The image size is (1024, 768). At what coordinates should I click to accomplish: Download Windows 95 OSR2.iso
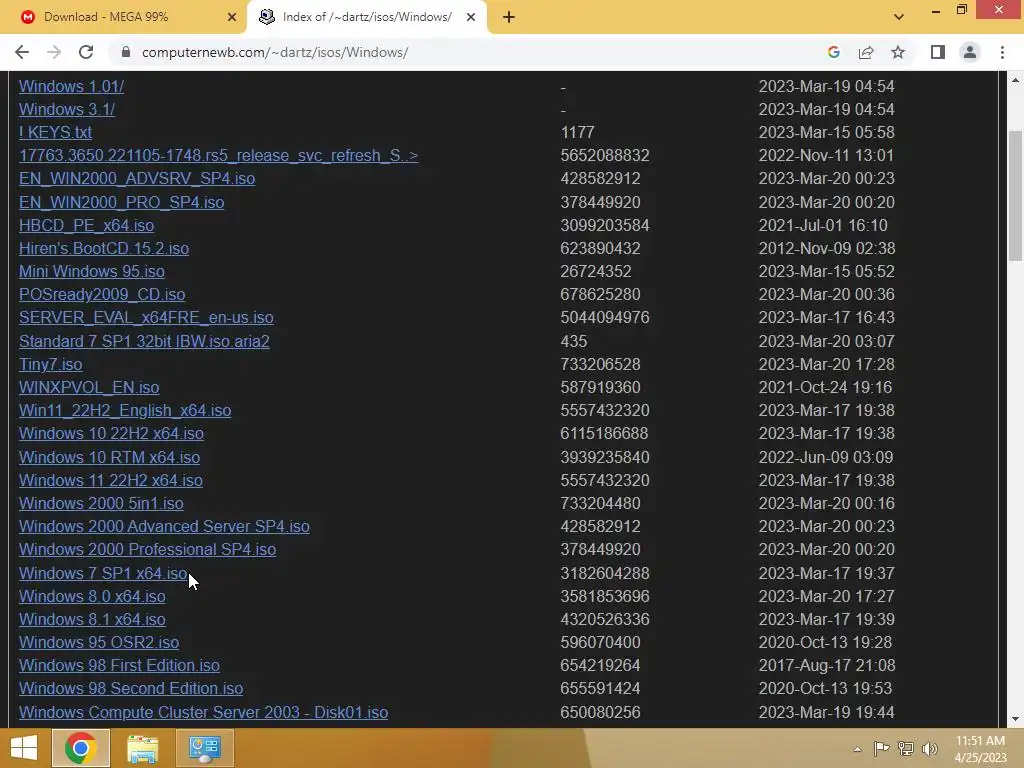(99, 642)
